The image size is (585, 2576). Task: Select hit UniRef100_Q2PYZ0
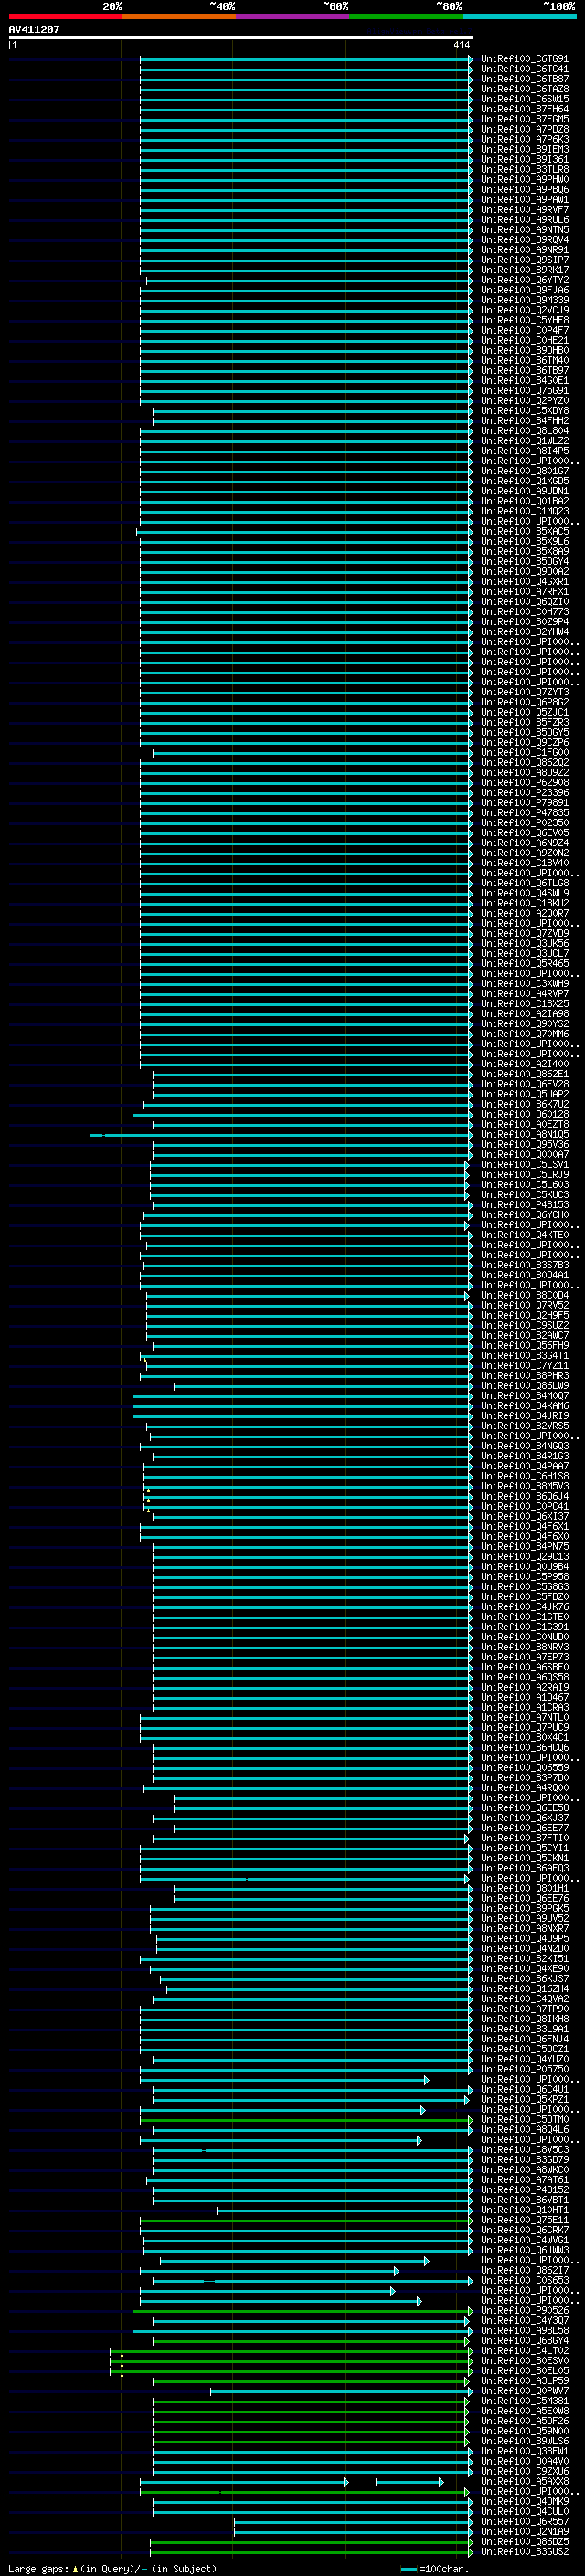(525, 401)
